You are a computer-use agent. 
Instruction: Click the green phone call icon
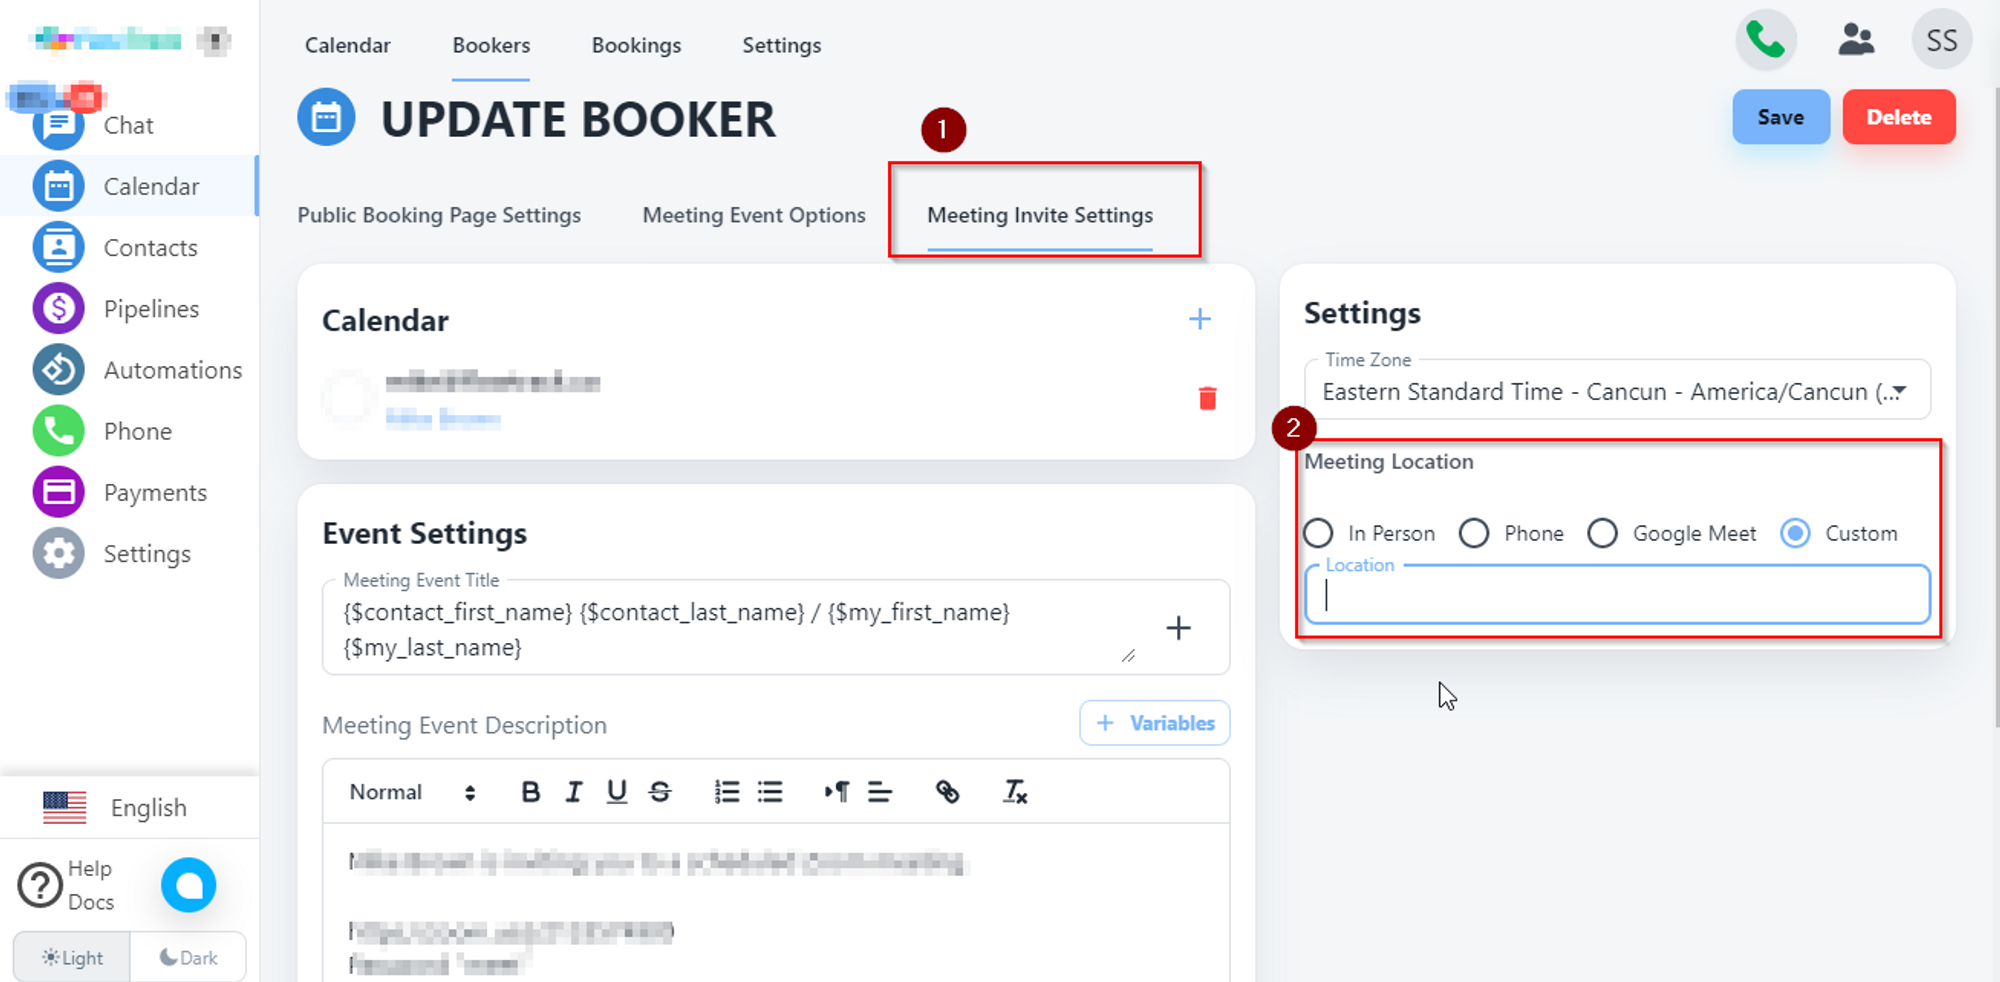pyautogui.click(x=1765, y=40)
